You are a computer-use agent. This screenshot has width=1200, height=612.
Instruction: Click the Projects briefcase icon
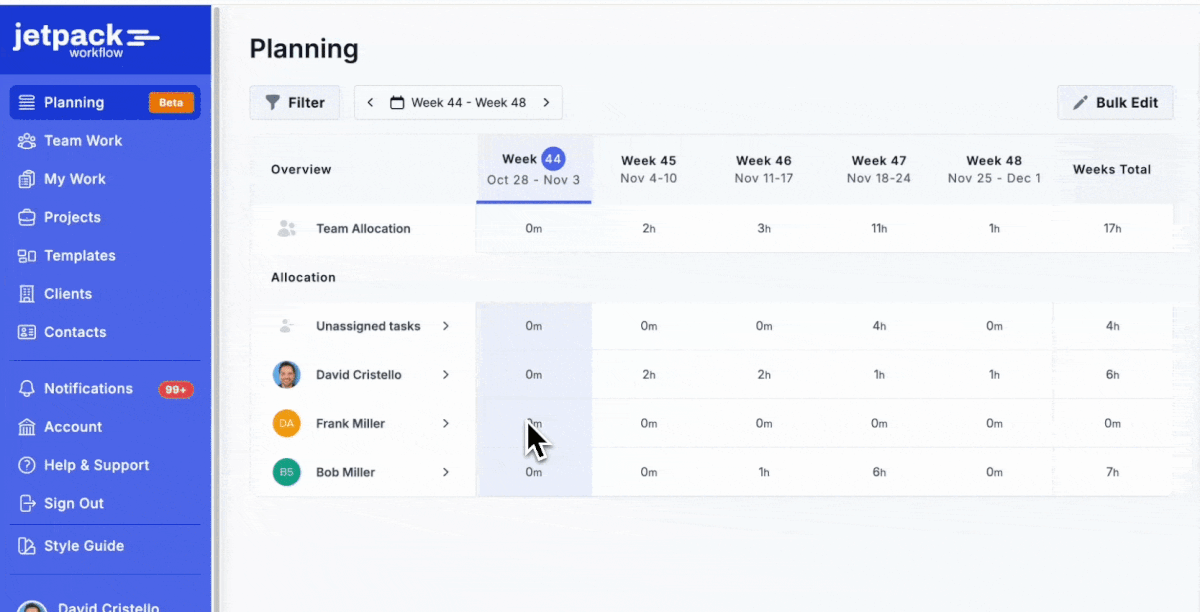[27, 217]
